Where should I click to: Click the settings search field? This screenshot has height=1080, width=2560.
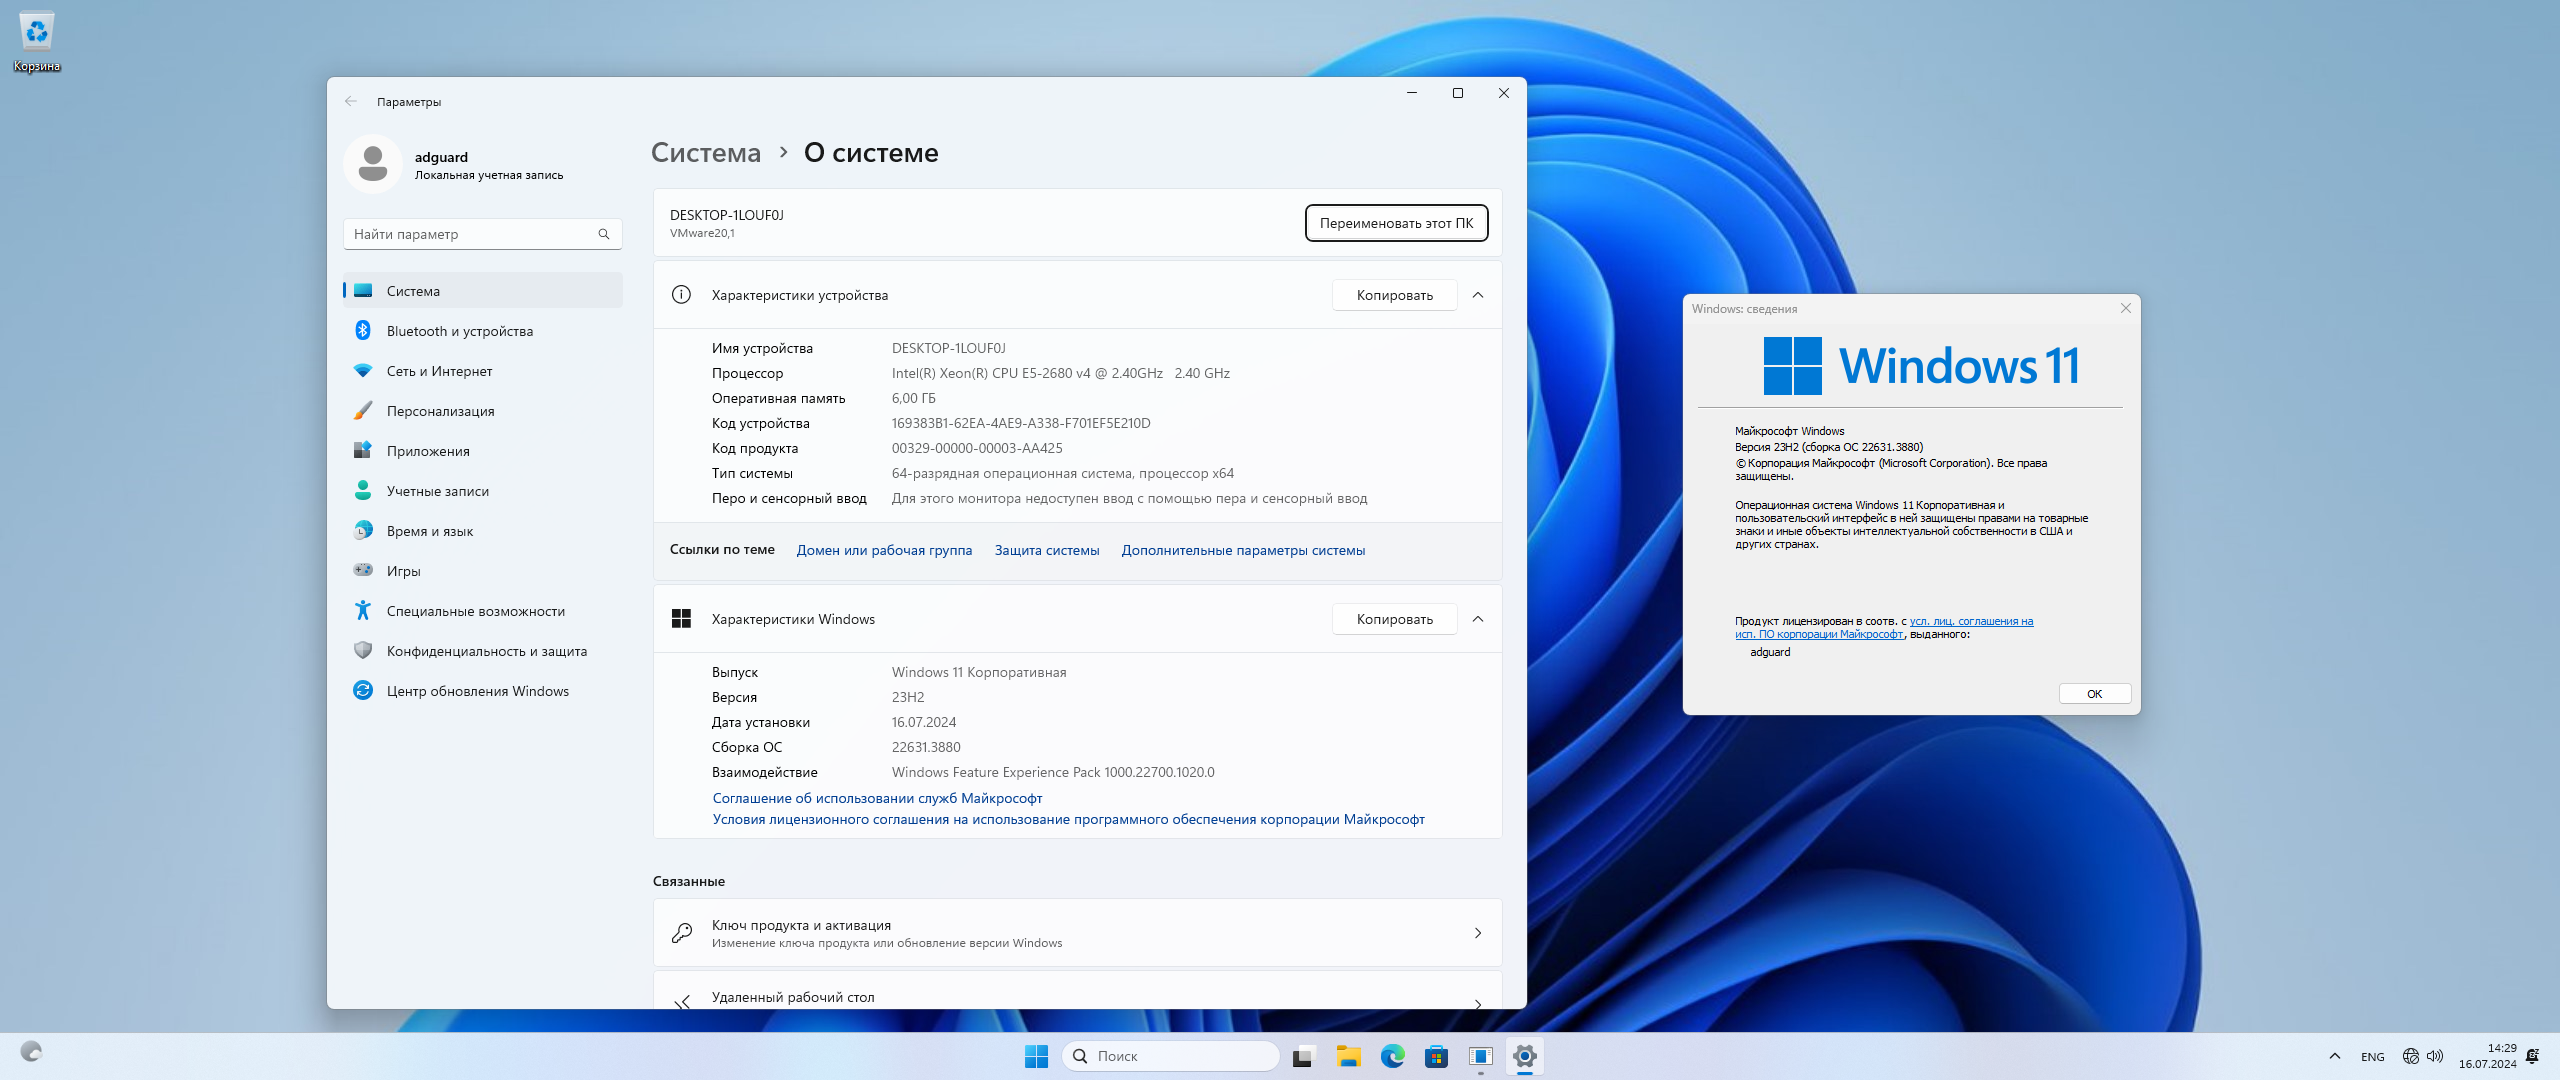tap(472, 234)
